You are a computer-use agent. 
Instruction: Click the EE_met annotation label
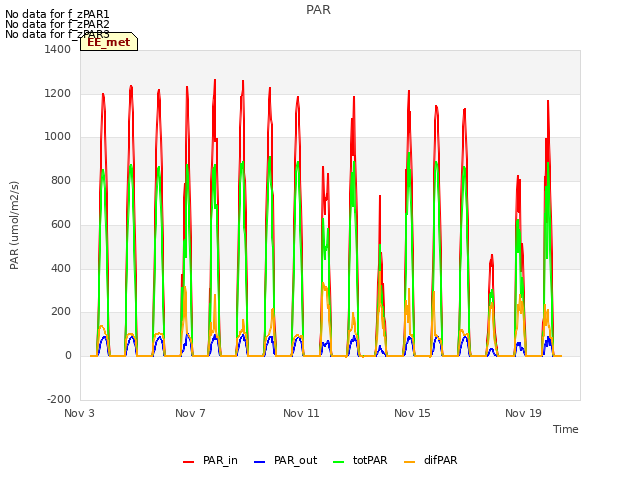pyautogui.click(x=109, y=42)
